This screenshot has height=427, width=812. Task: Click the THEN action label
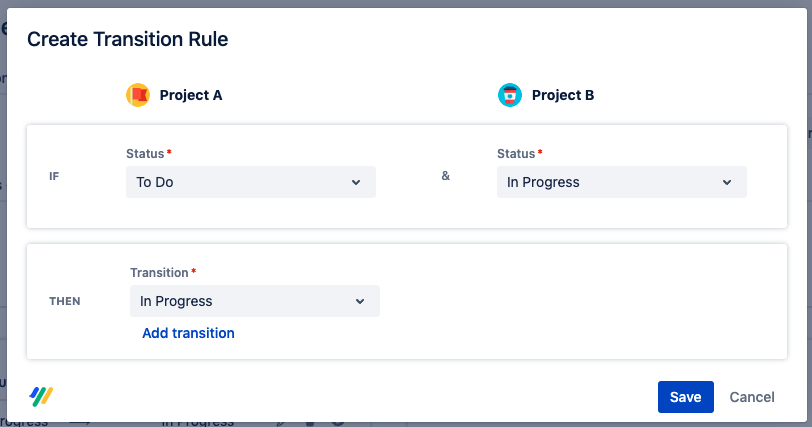pos(65,301)
